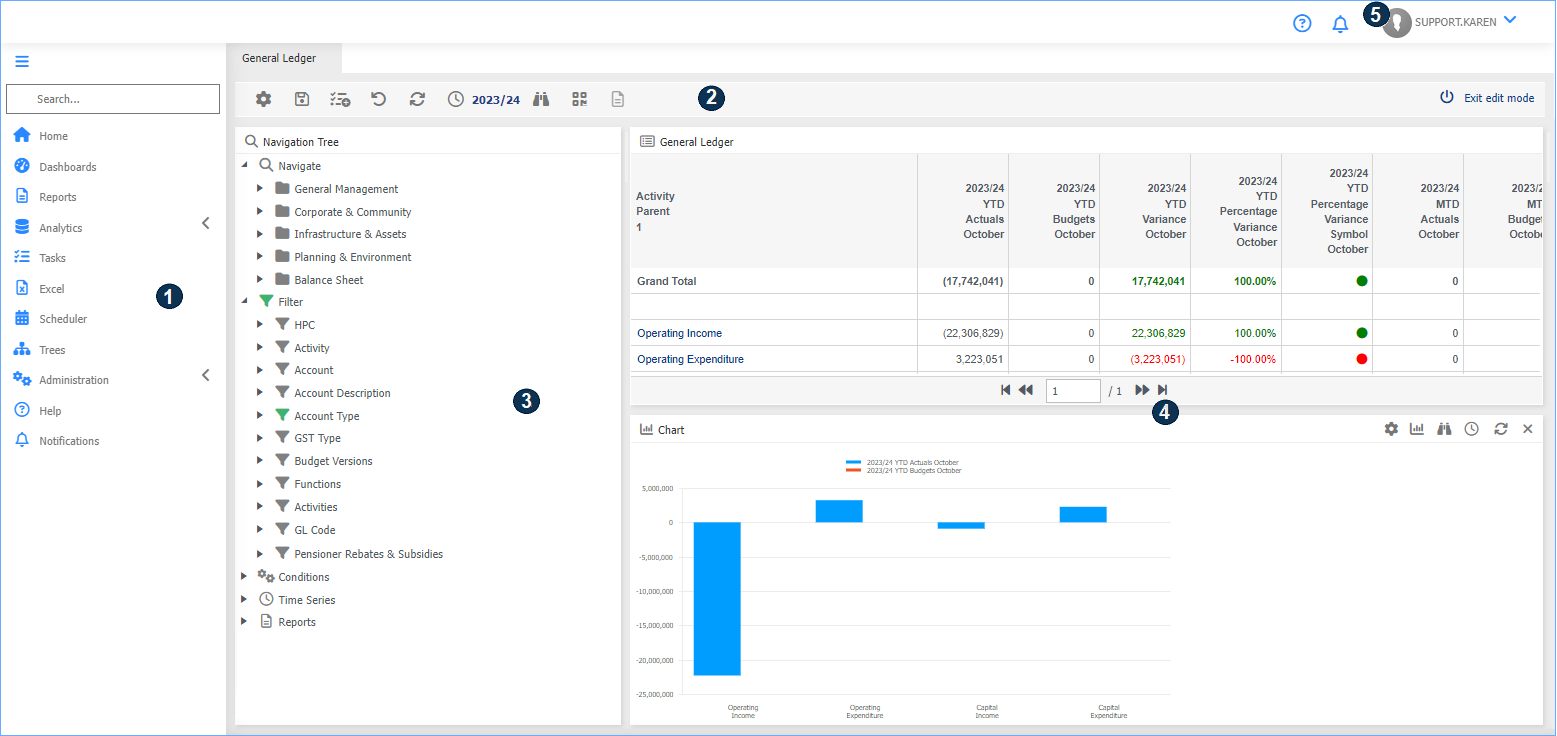This screenshot has width=1557, height=736.
Task: Click the binoculars icon in main toolbar
Action: click(541, 99)
